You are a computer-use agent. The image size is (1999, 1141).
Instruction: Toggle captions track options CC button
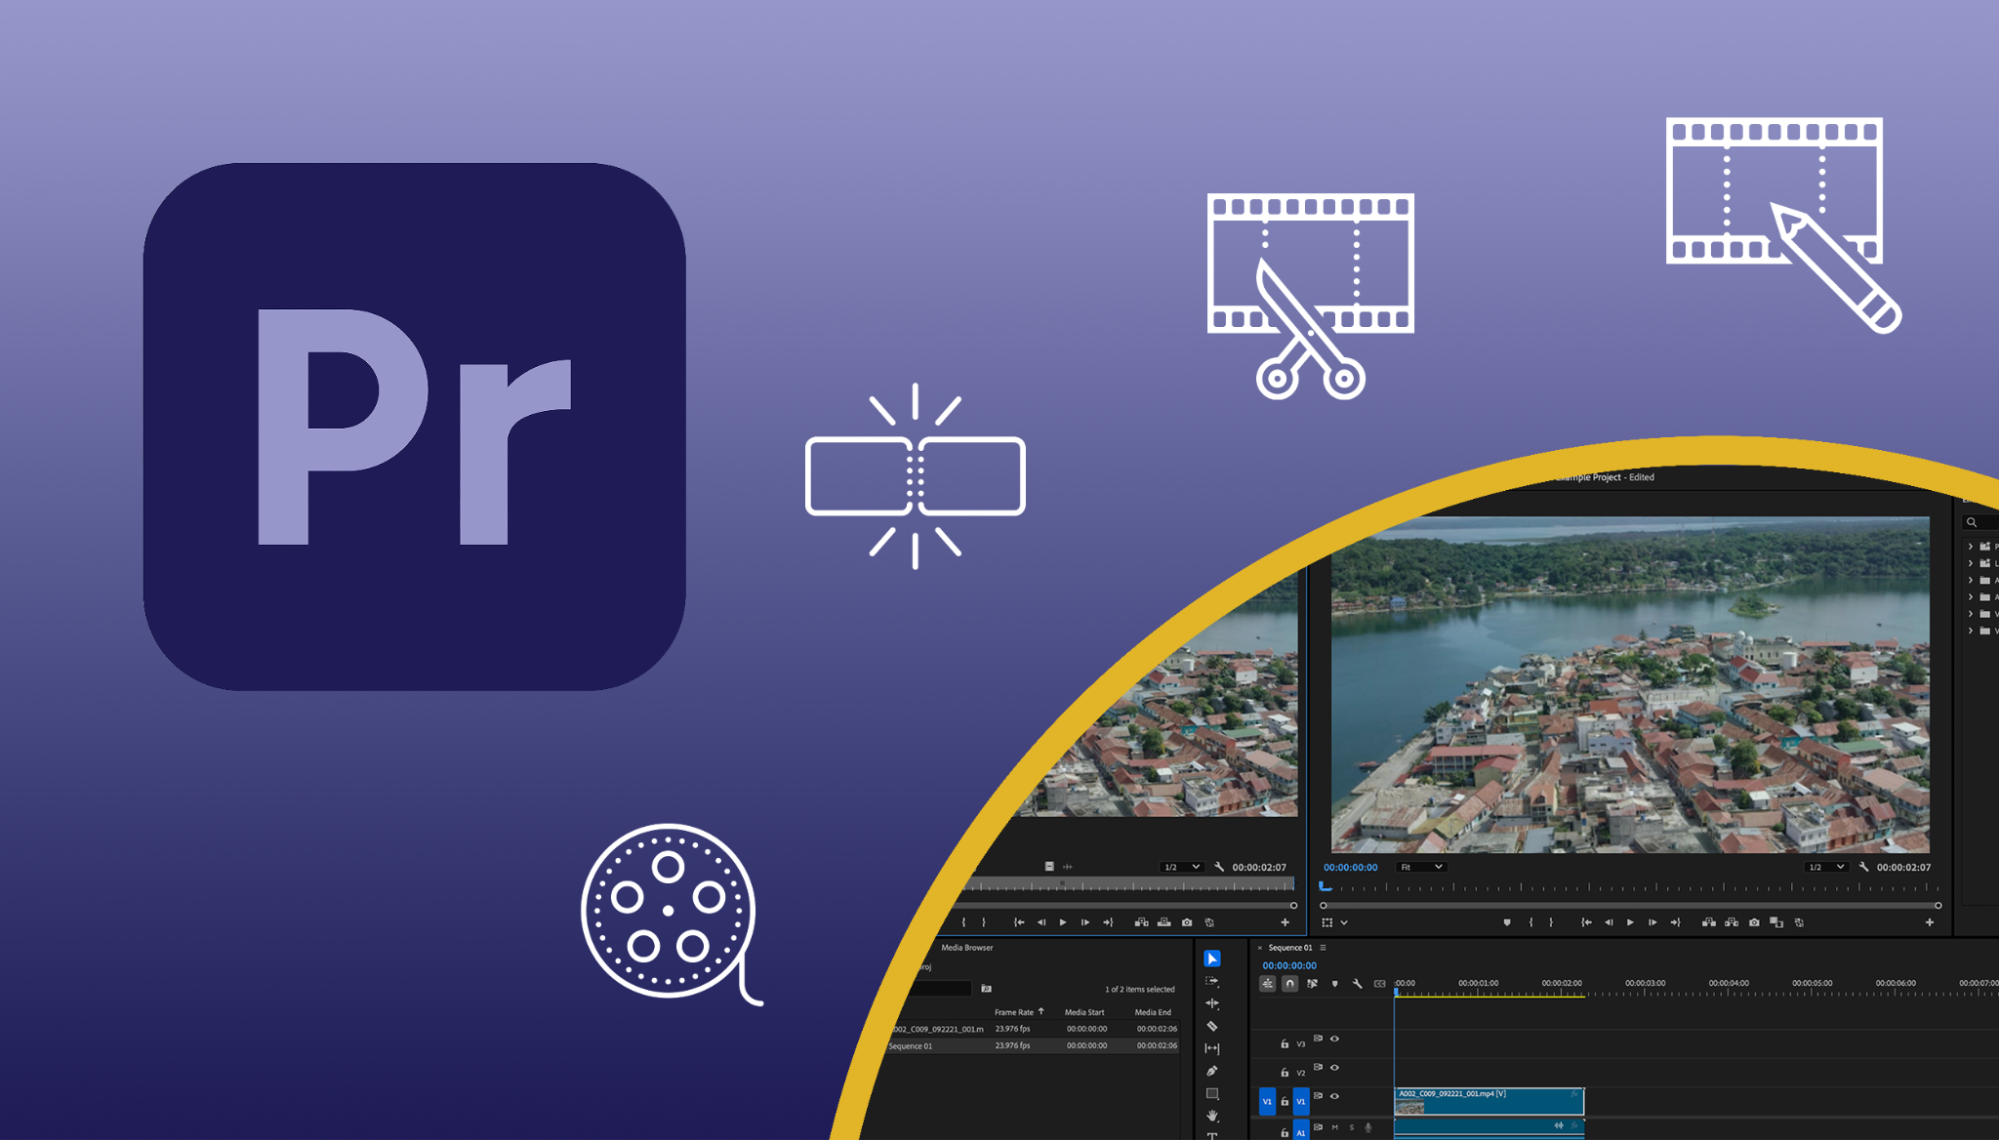coord(1380,984)
